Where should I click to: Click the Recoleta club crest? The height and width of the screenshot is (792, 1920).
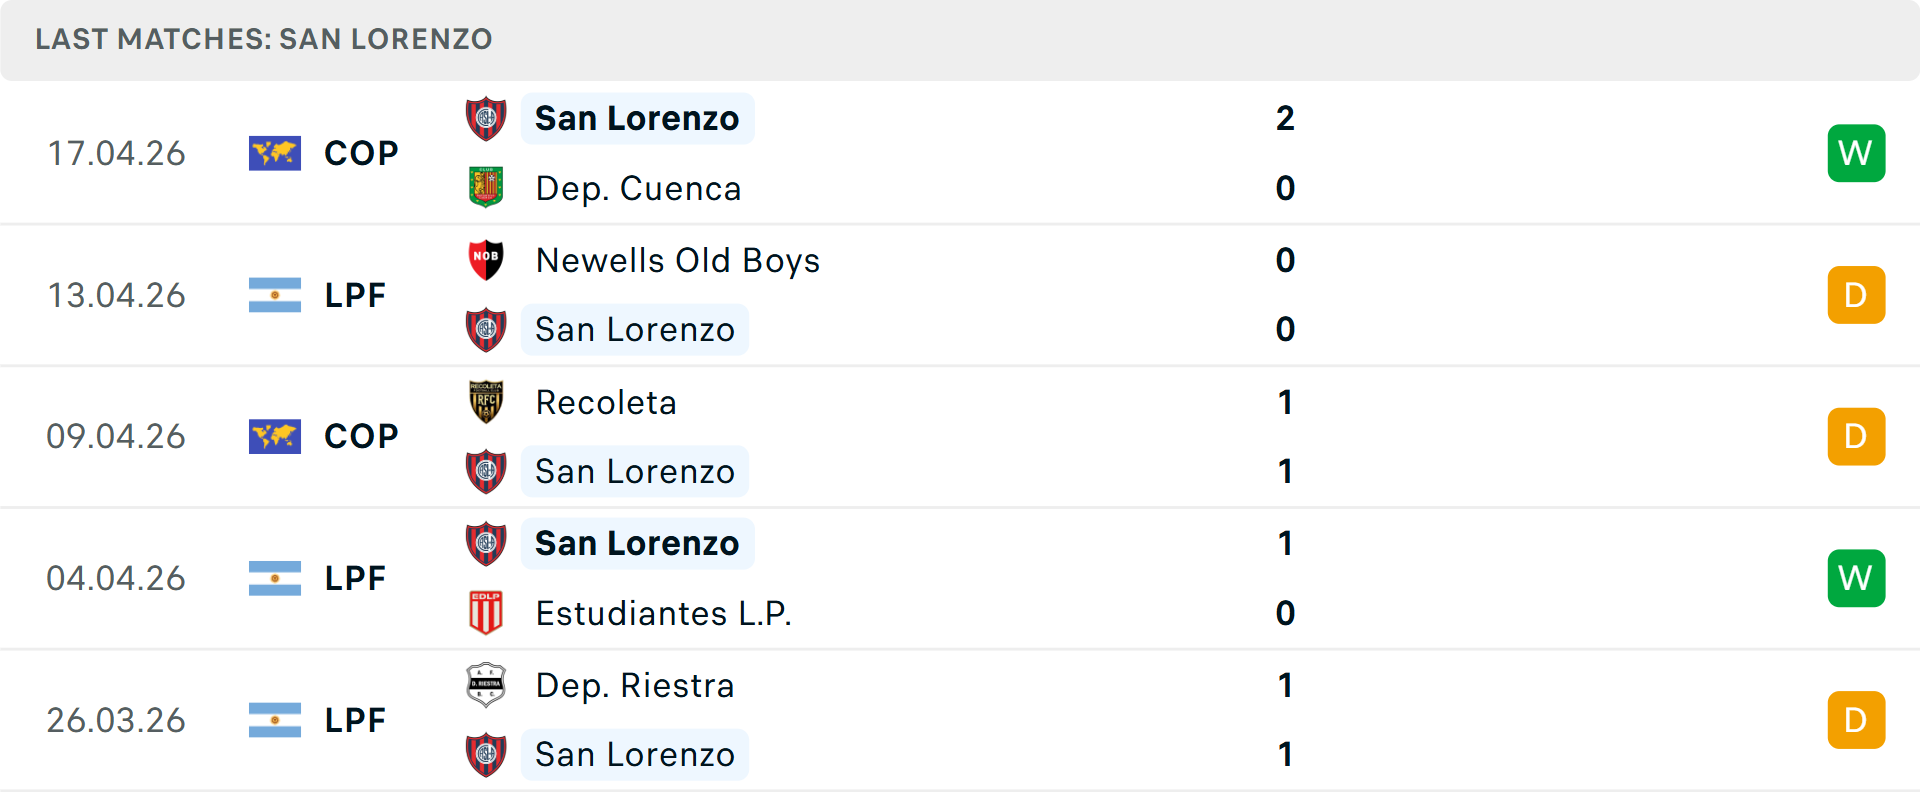[x=486, y=402]
